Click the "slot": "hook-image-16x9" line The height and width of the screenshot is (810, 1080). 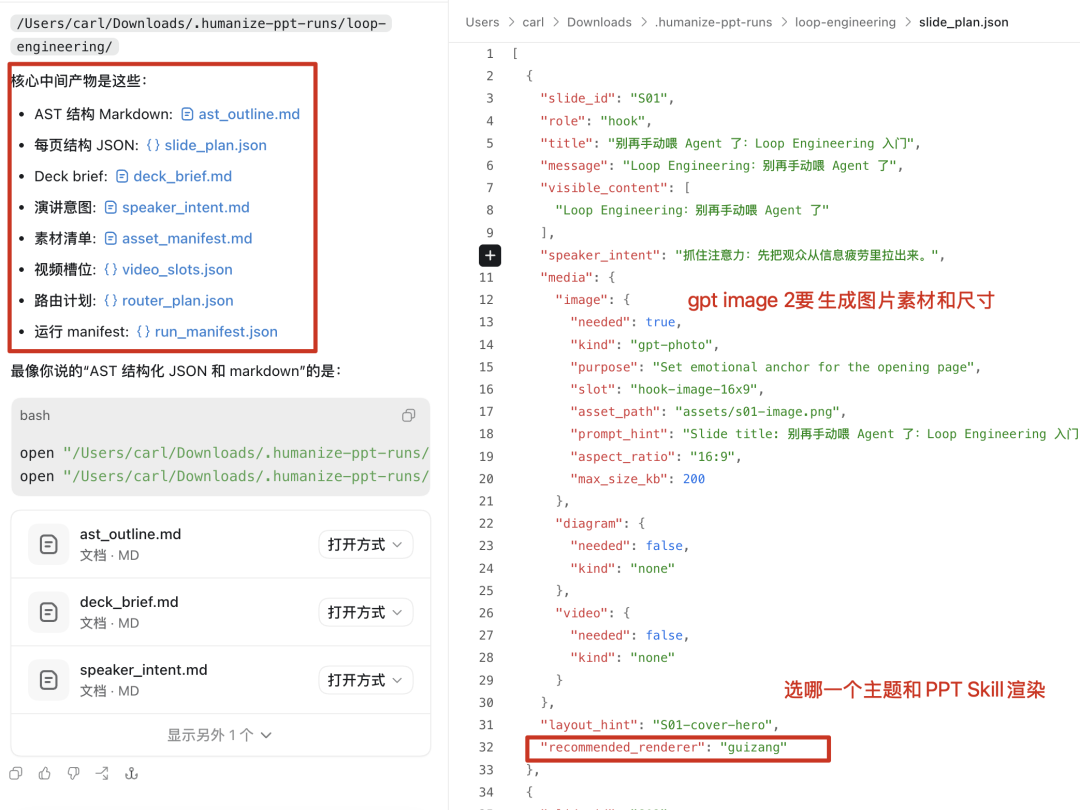click(667, 390)
